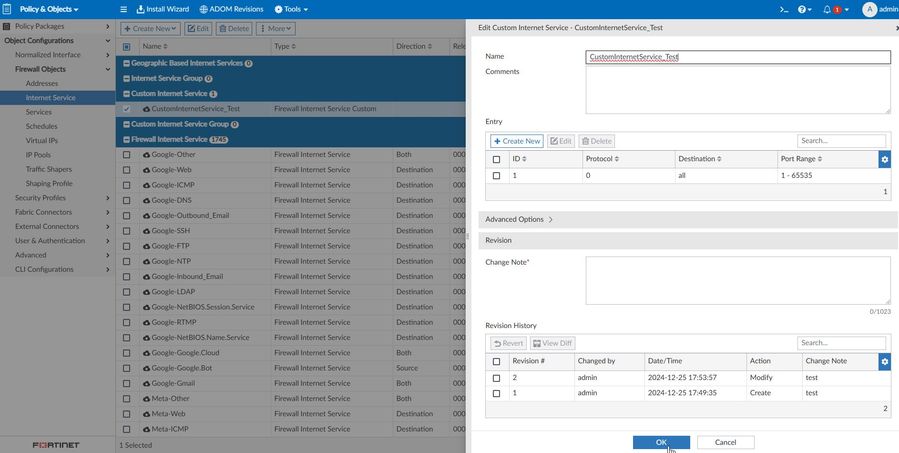Screen dimensions: 899x453
Task: Open the help question mark menu
Action: point(804,9)
